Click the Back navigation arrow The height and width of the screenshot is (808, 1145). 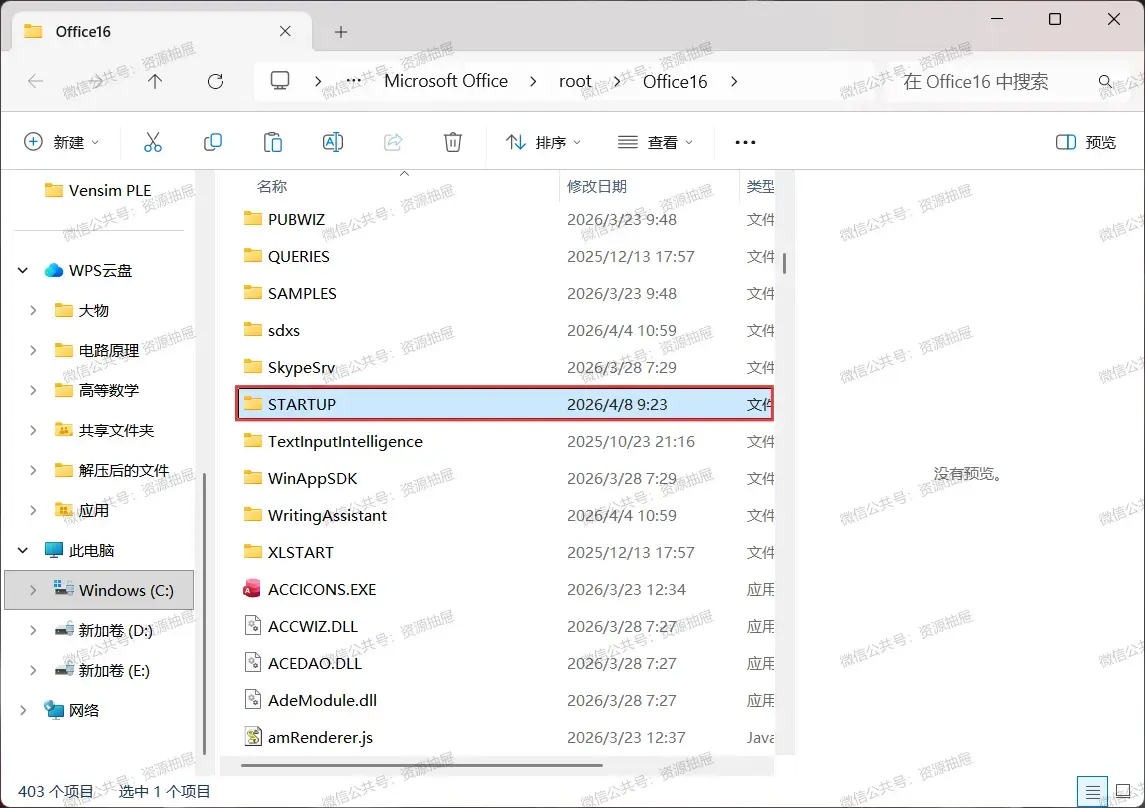[x=35, y=81]
